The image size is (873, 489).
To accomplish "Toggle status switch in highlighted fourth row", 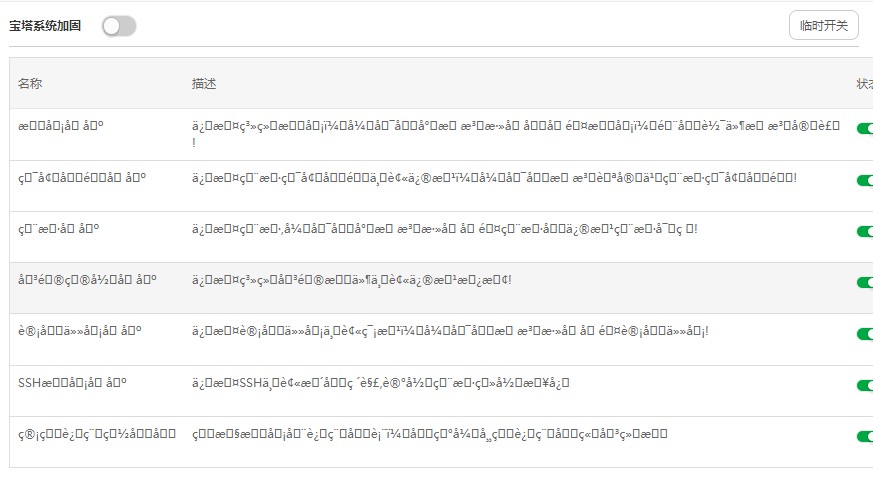I will [x=865, y=283].
